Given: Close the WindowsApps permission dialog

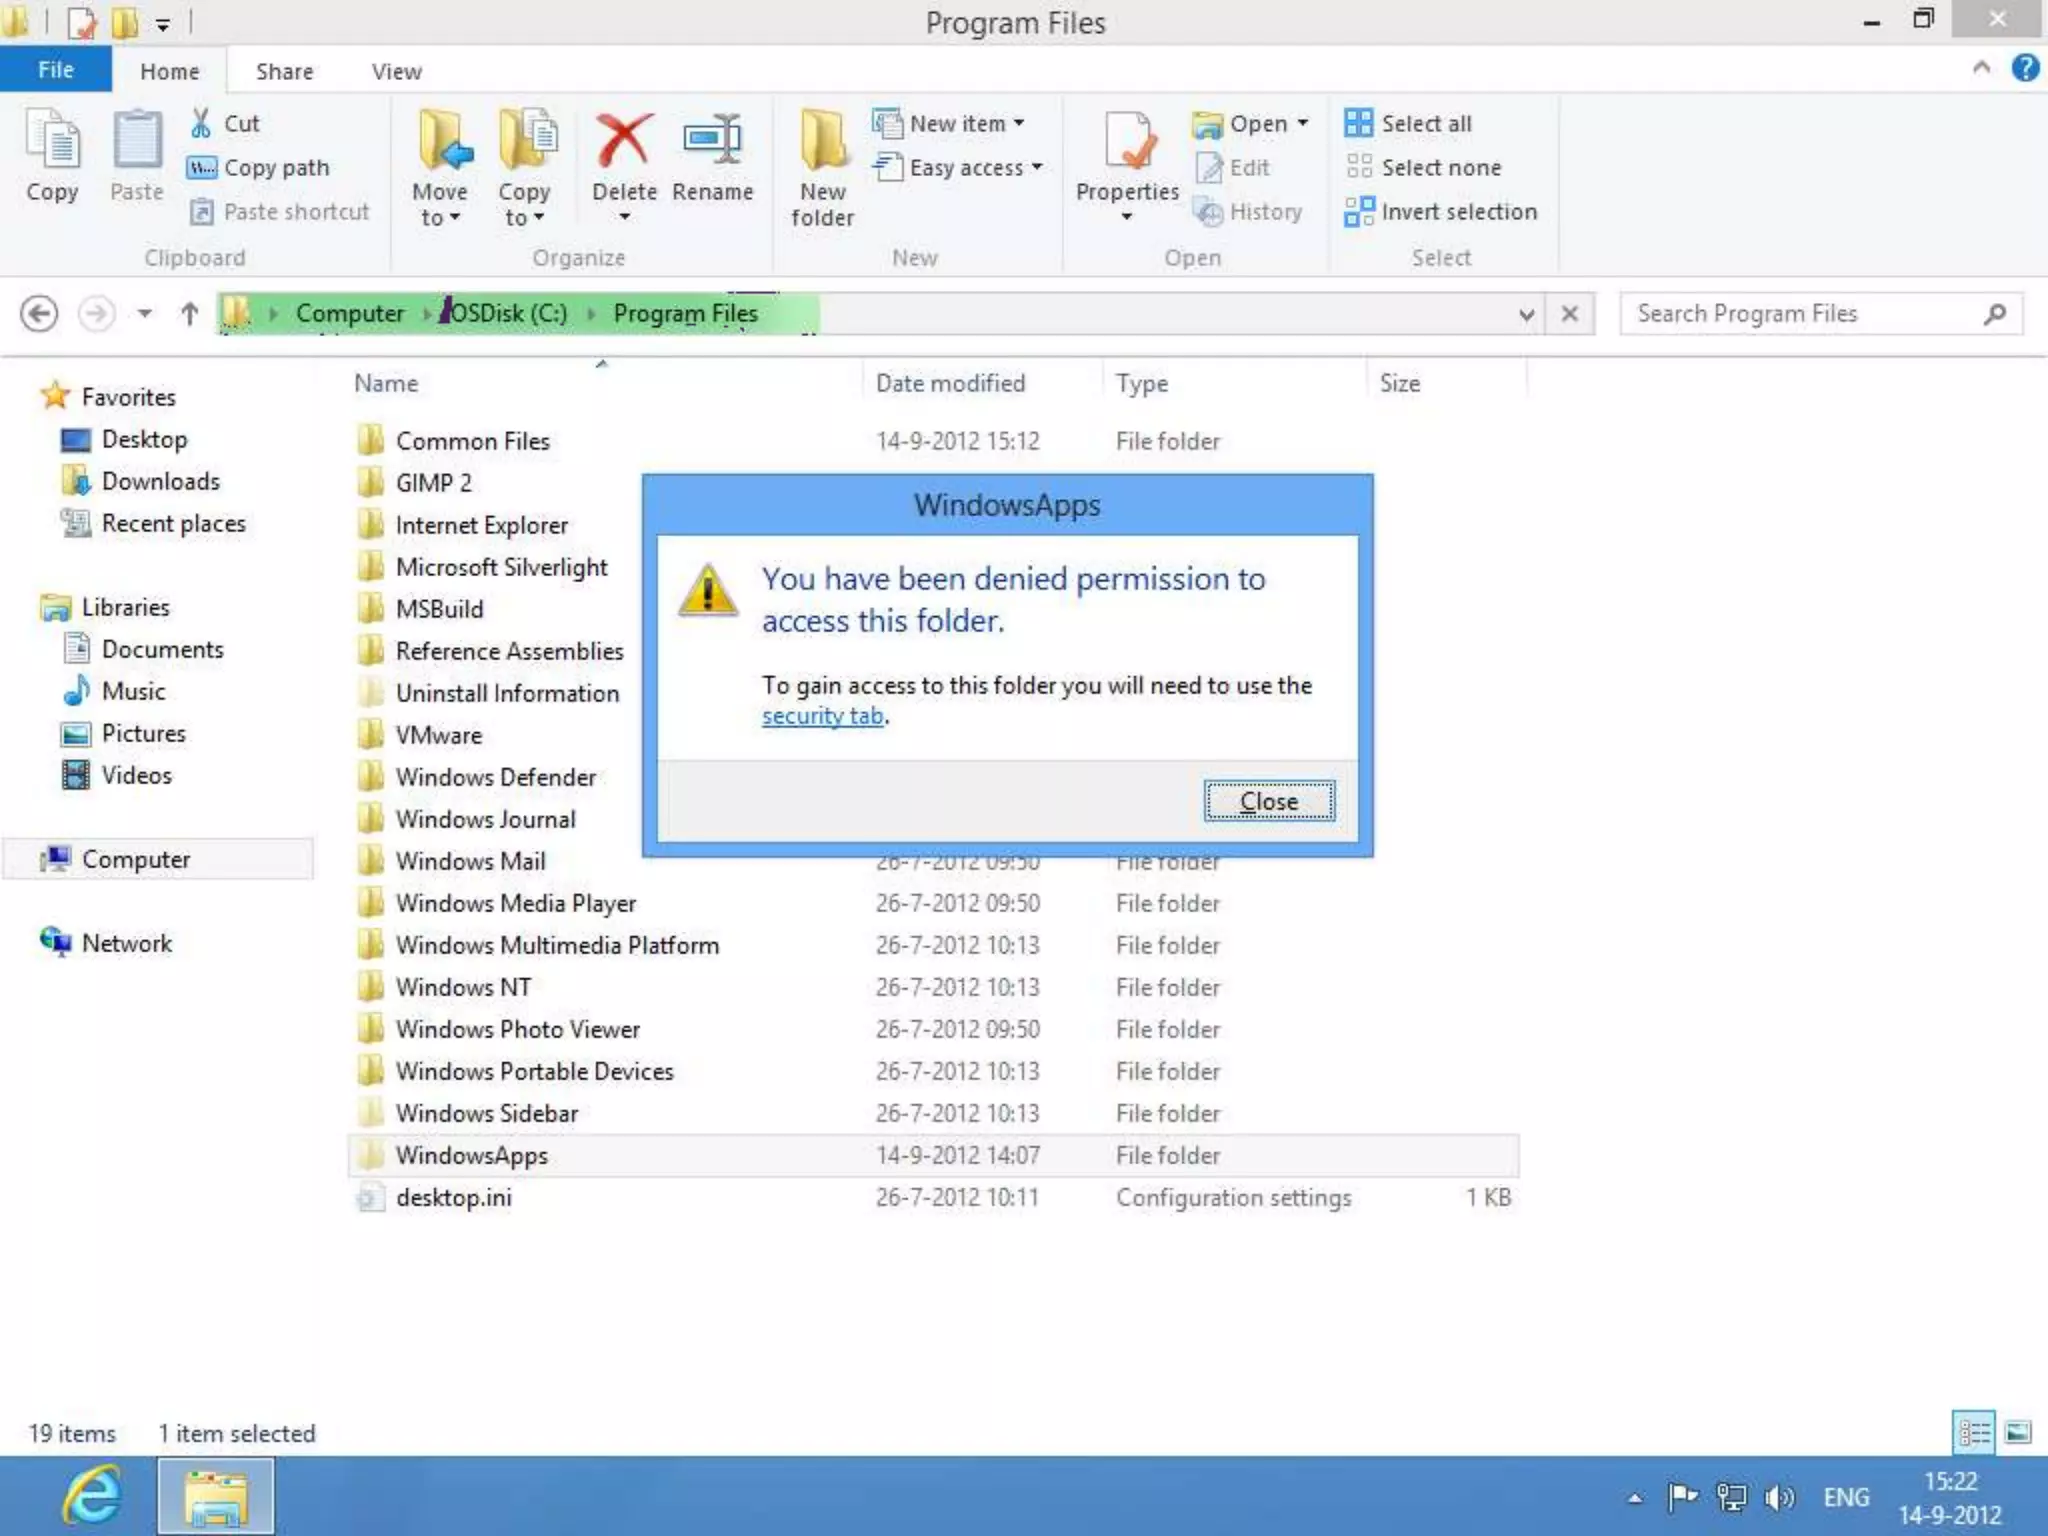Looking at the screenshot, I should click(1269, 801).
